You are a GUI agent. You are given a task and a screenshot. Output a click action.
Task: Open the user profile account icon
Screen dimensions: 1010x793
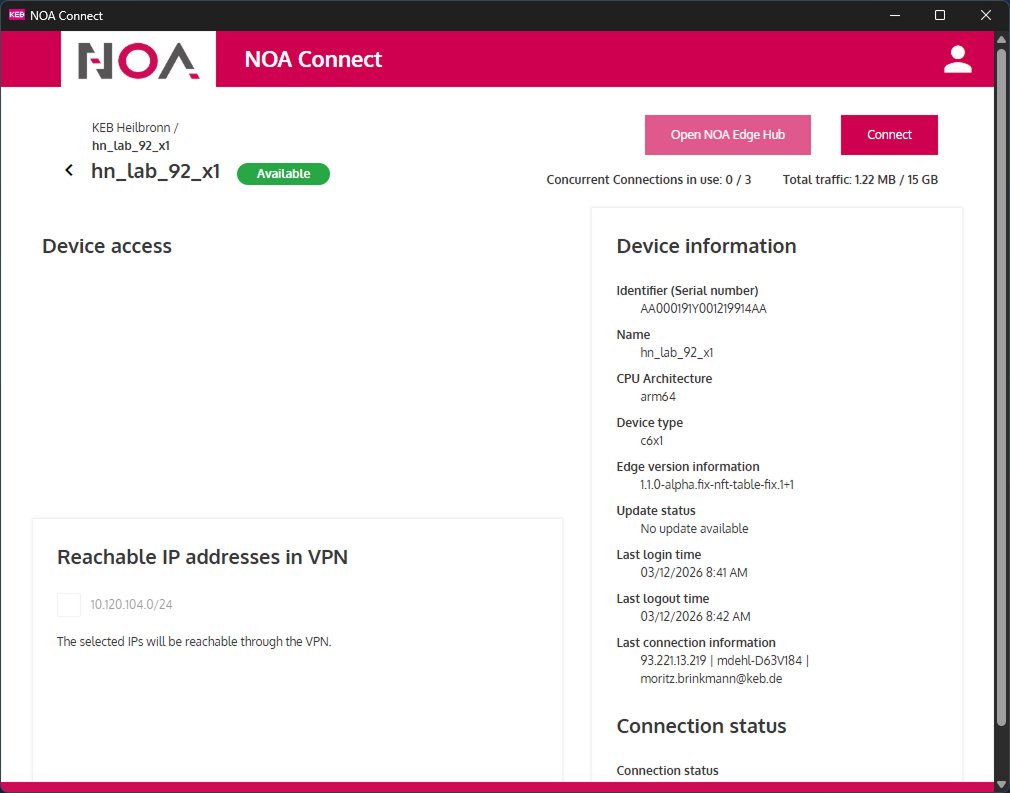[957, 59]
